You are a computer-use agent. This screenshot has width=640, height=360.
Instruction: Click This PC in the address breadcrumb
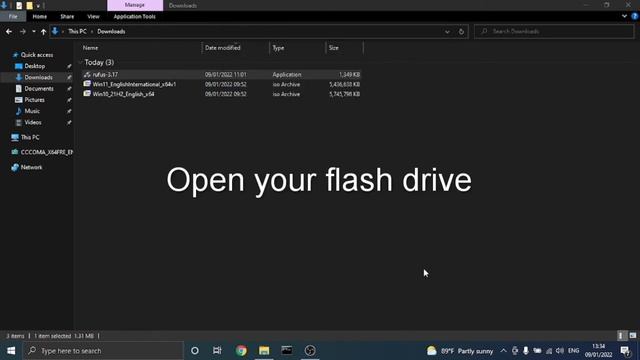[77, 31]
